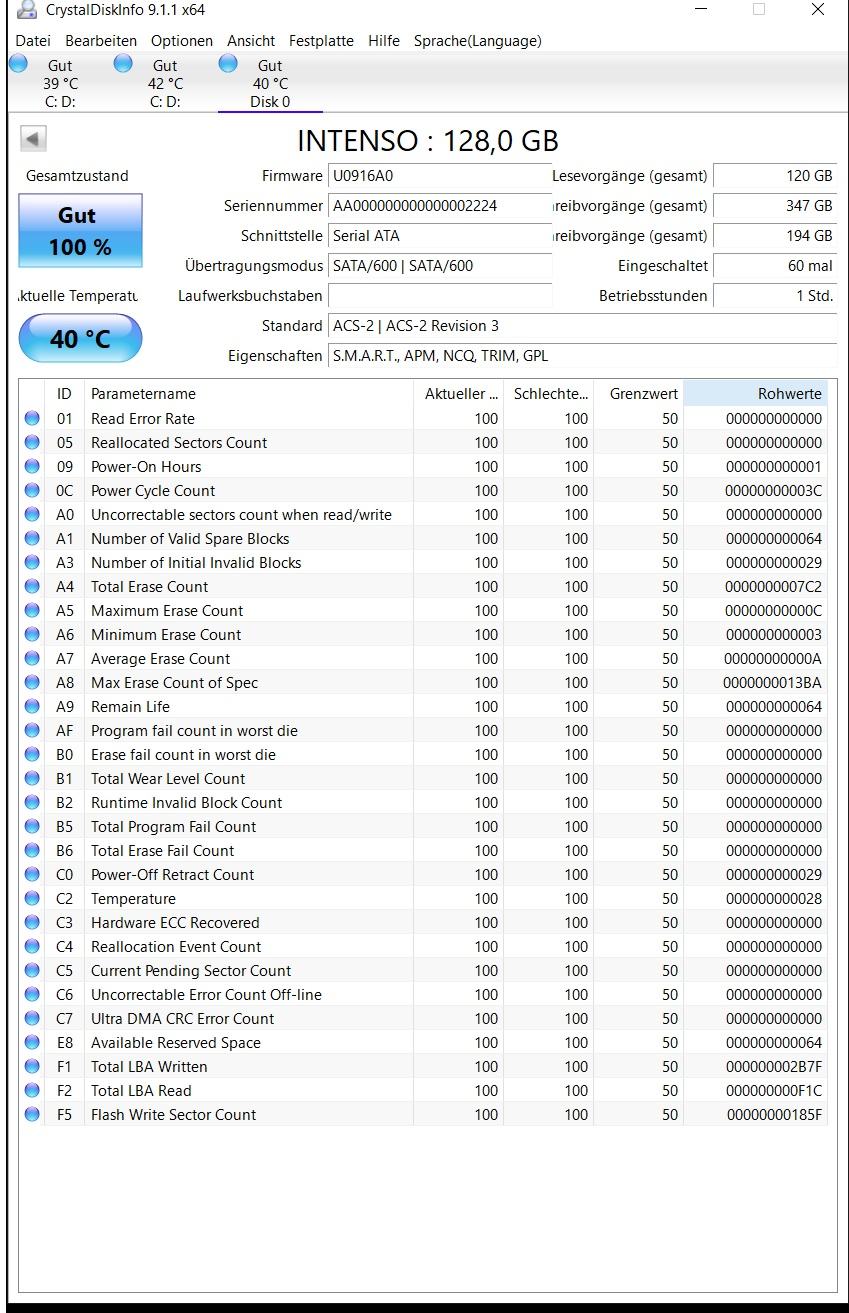The image size is (849, 1313).
Task: Click the Firmware field U0916A0
Action: (x=440, y=176)
